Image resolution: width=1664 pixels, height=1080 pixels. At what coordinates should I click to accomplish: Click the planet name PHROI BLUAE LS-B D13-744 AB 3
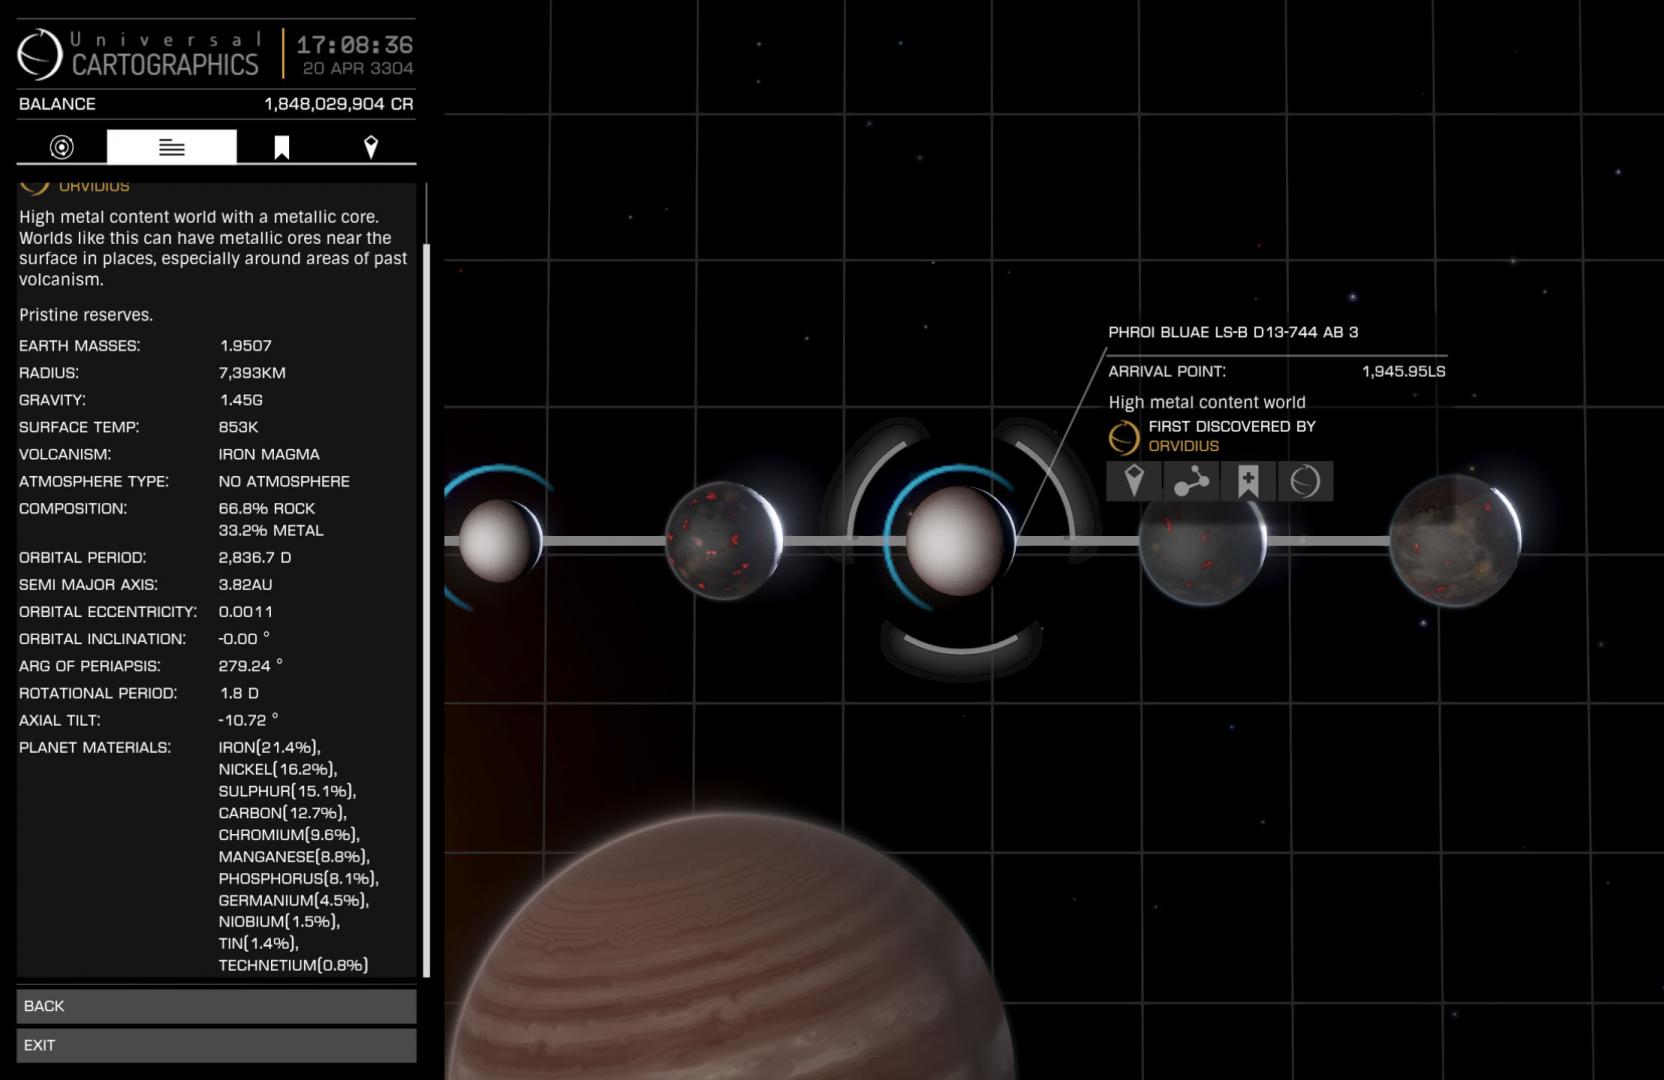(1233, 332)
